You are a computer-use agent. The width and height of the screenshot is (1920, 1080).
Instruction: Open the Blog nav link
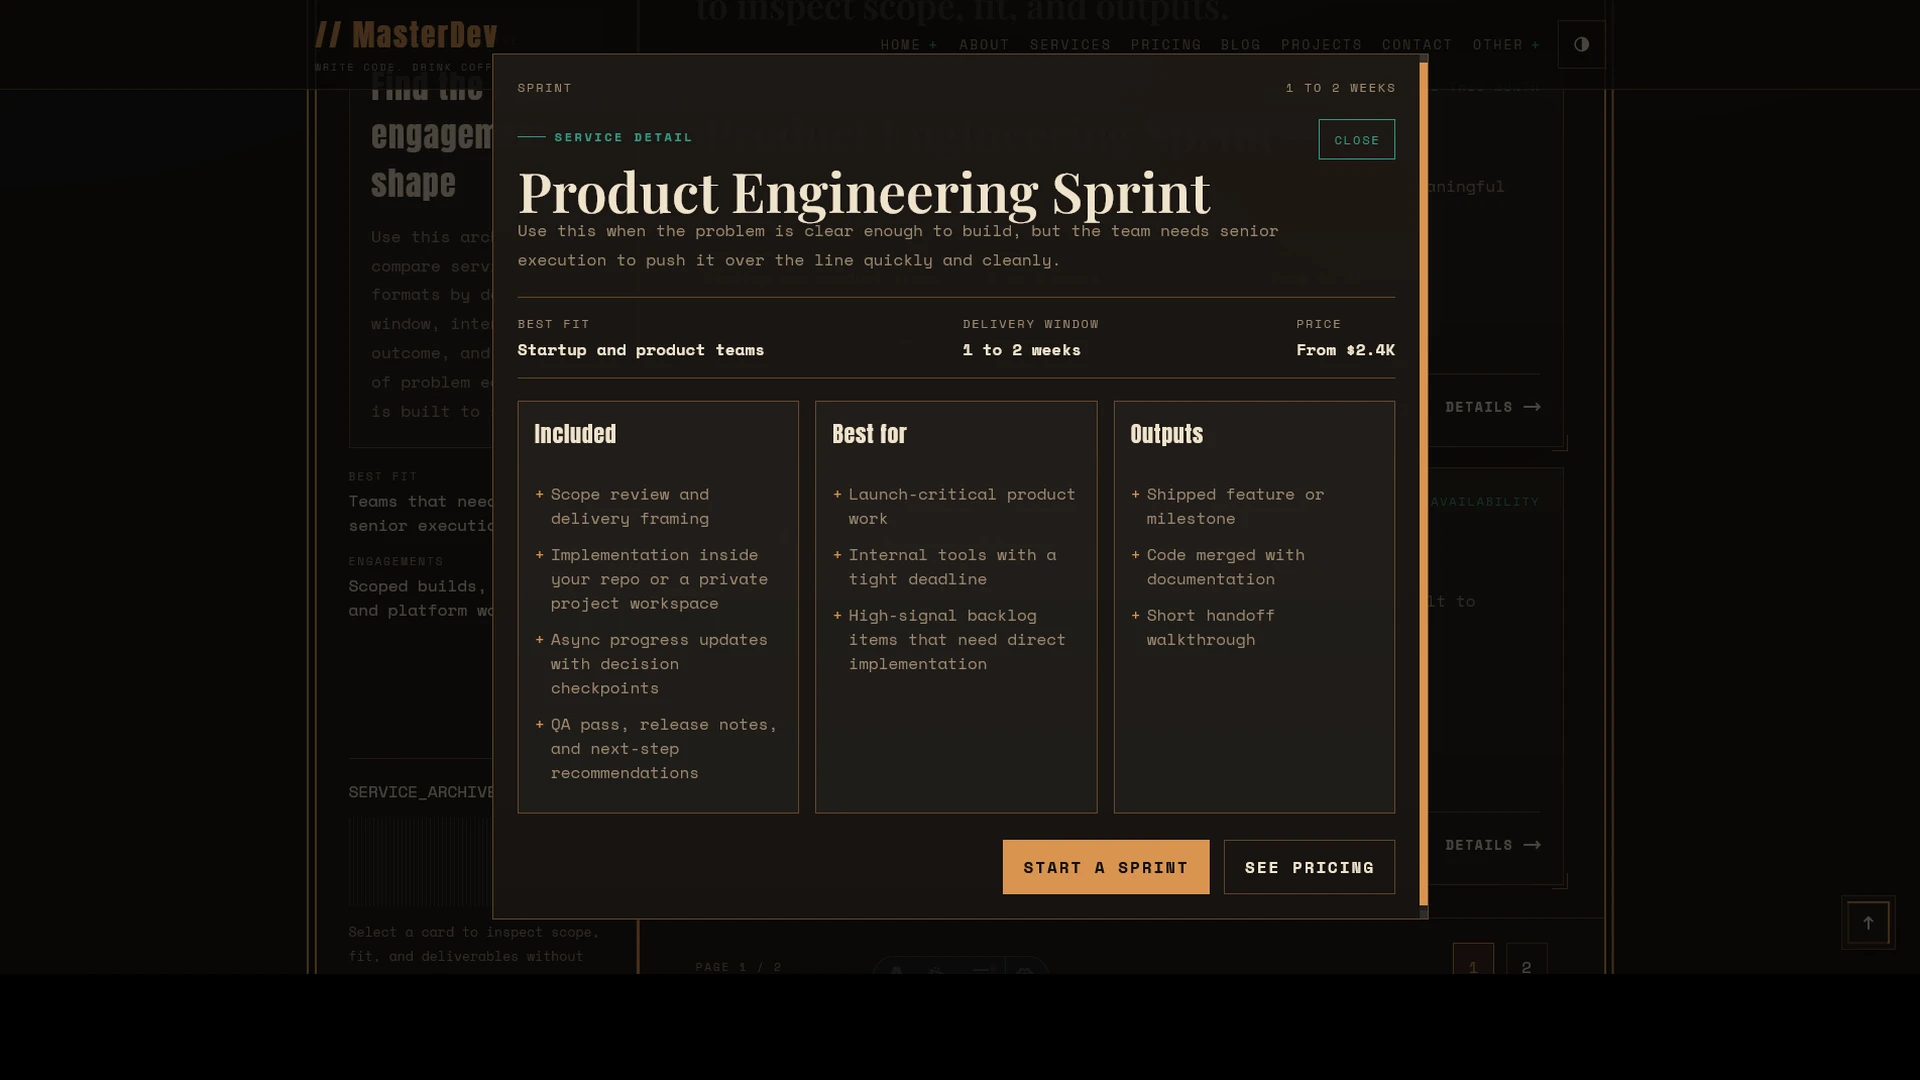1241,45
